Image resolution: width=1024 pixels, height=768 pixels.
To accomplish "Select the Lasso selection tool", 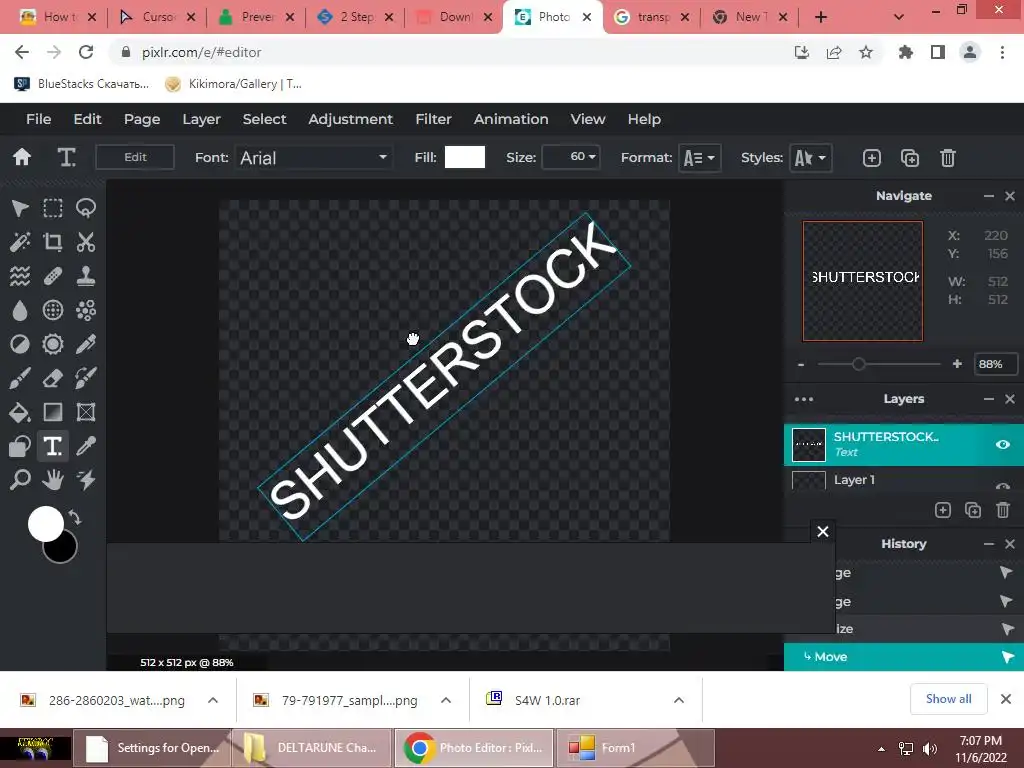I will coord(86,208).
